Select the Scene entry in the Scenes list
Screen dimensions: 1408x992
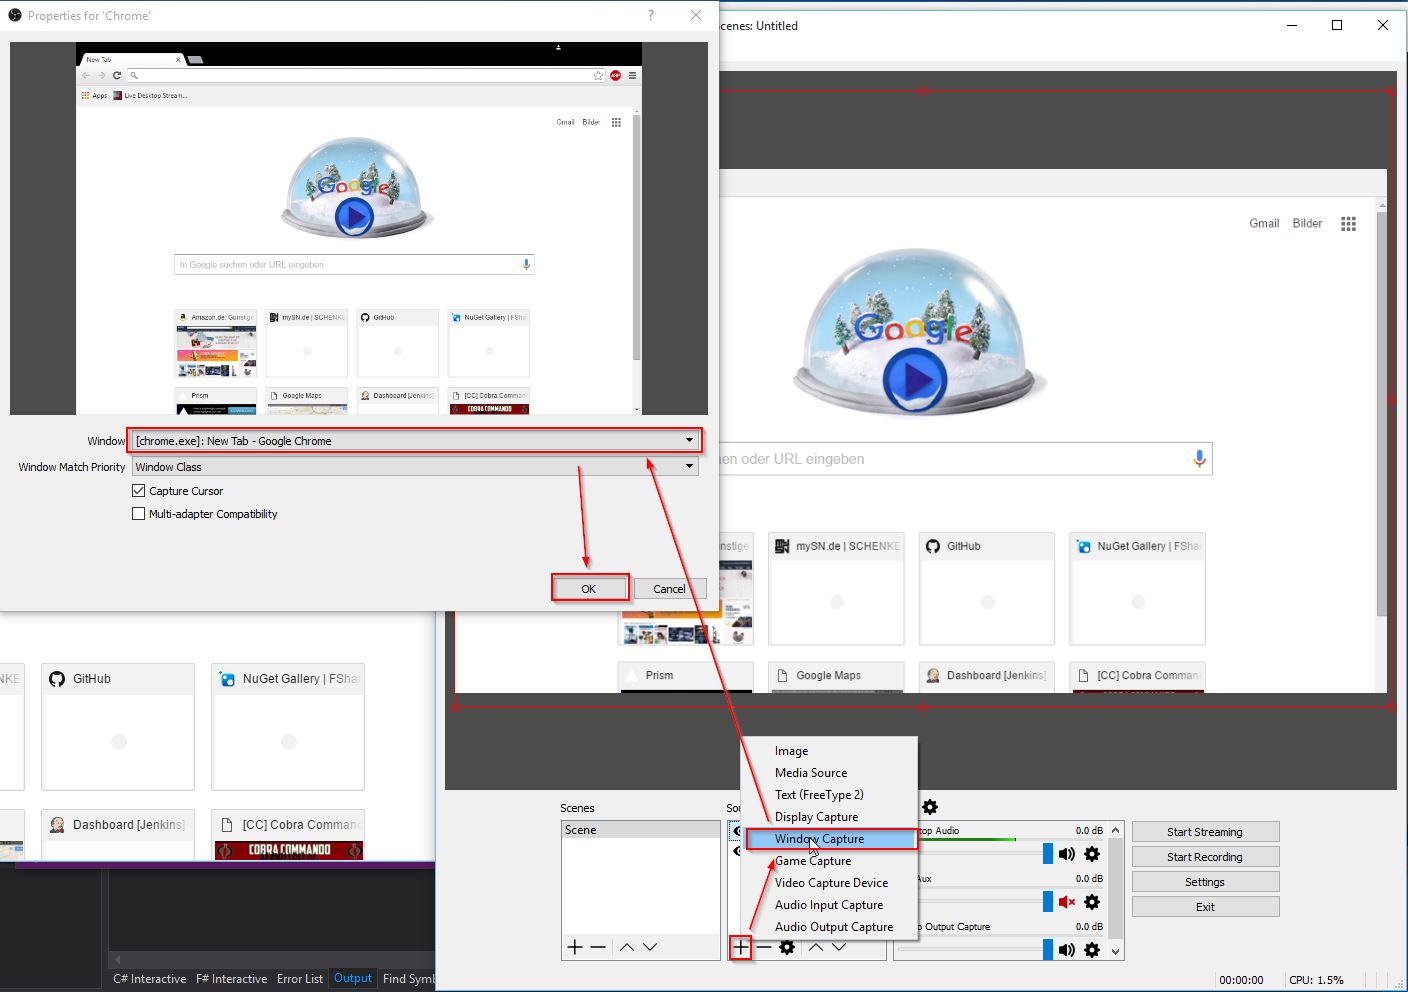click(640, 830)
